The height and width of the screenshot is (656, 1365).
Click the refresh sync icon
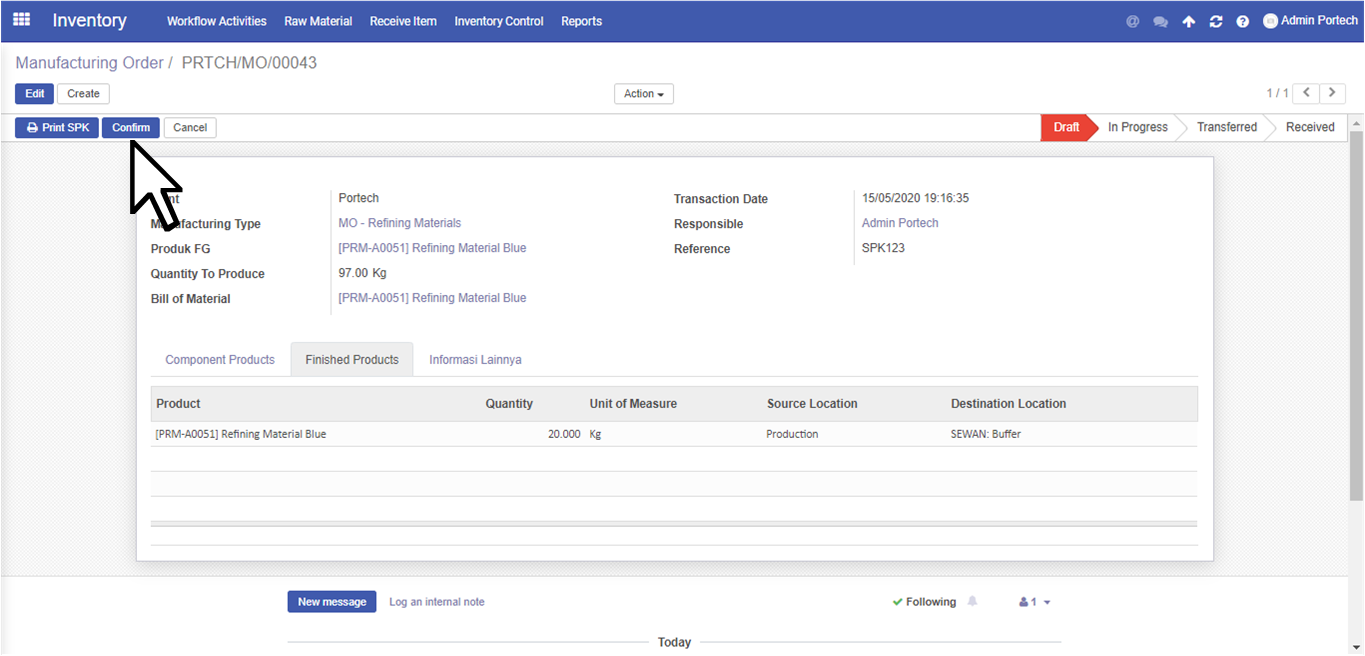coord(1215,21)
